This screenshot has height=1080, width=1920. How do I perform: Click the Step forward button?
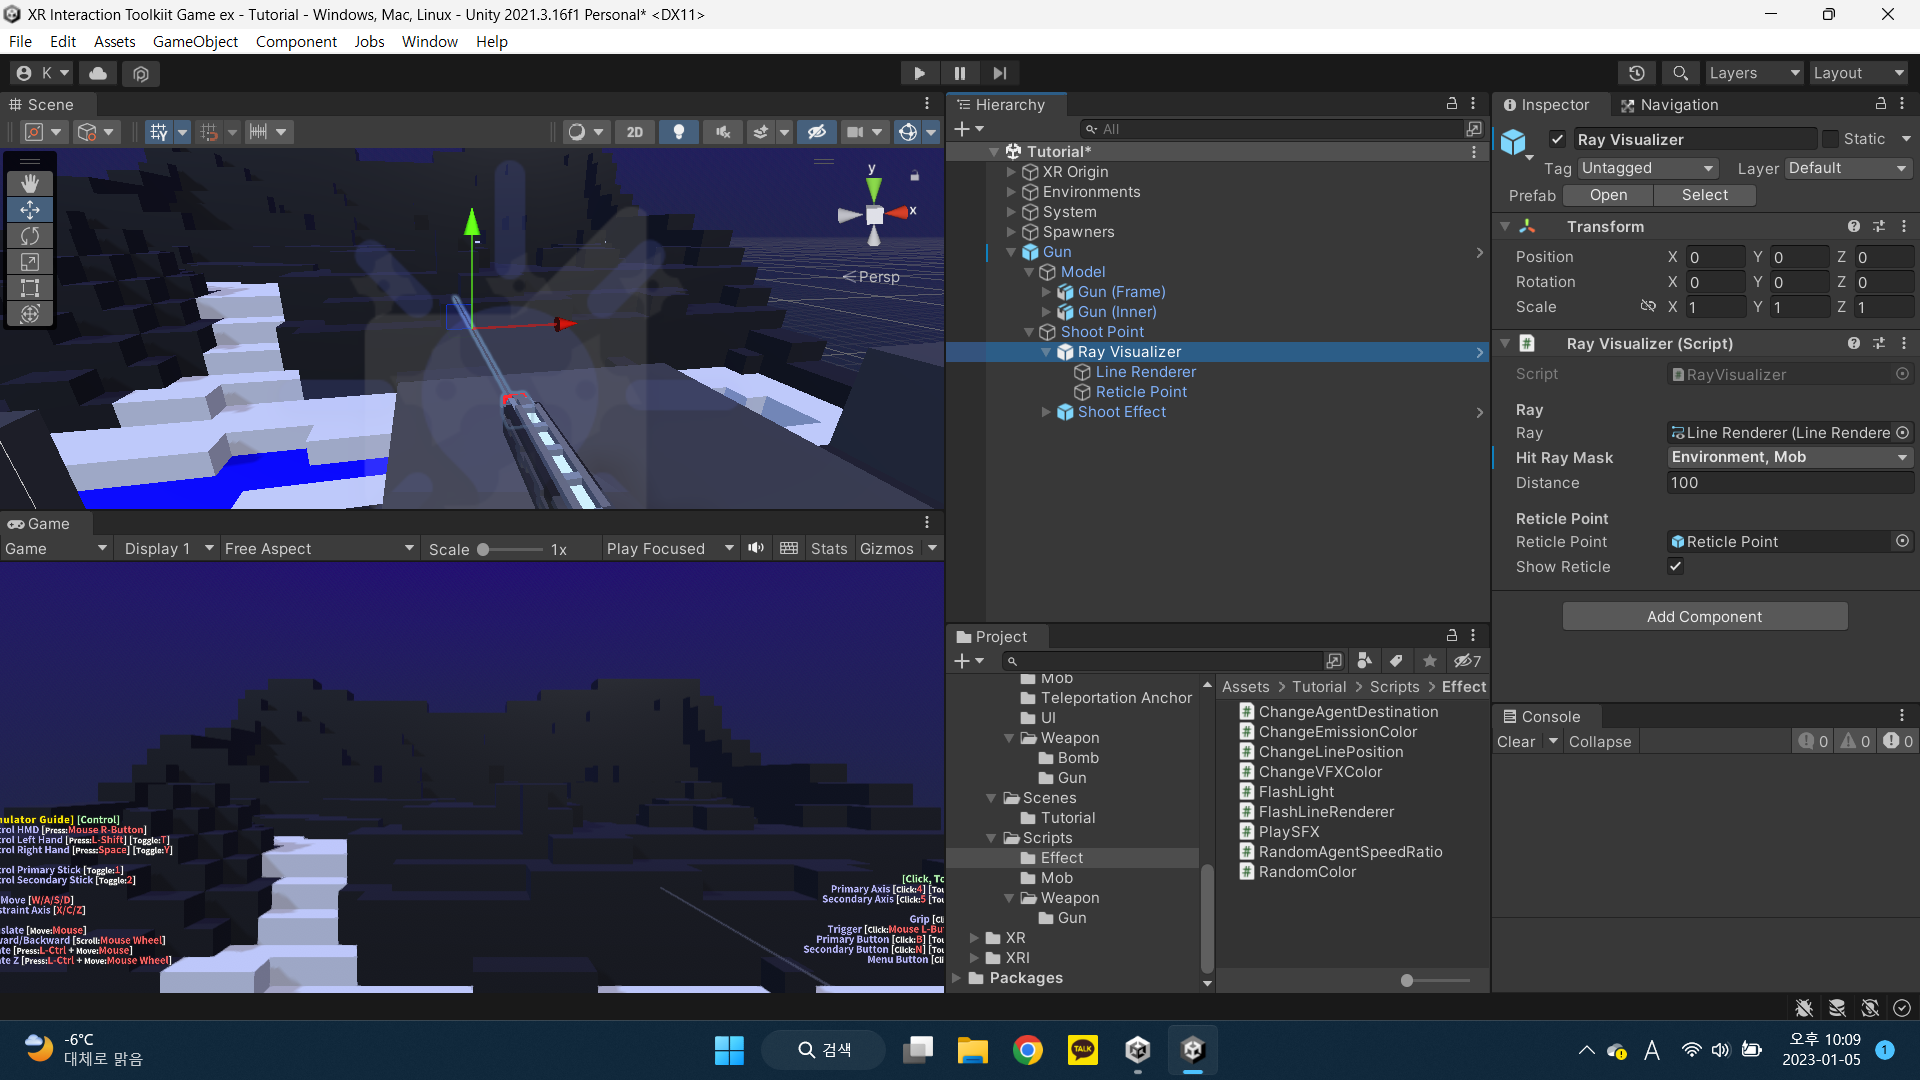point(1000,73)
